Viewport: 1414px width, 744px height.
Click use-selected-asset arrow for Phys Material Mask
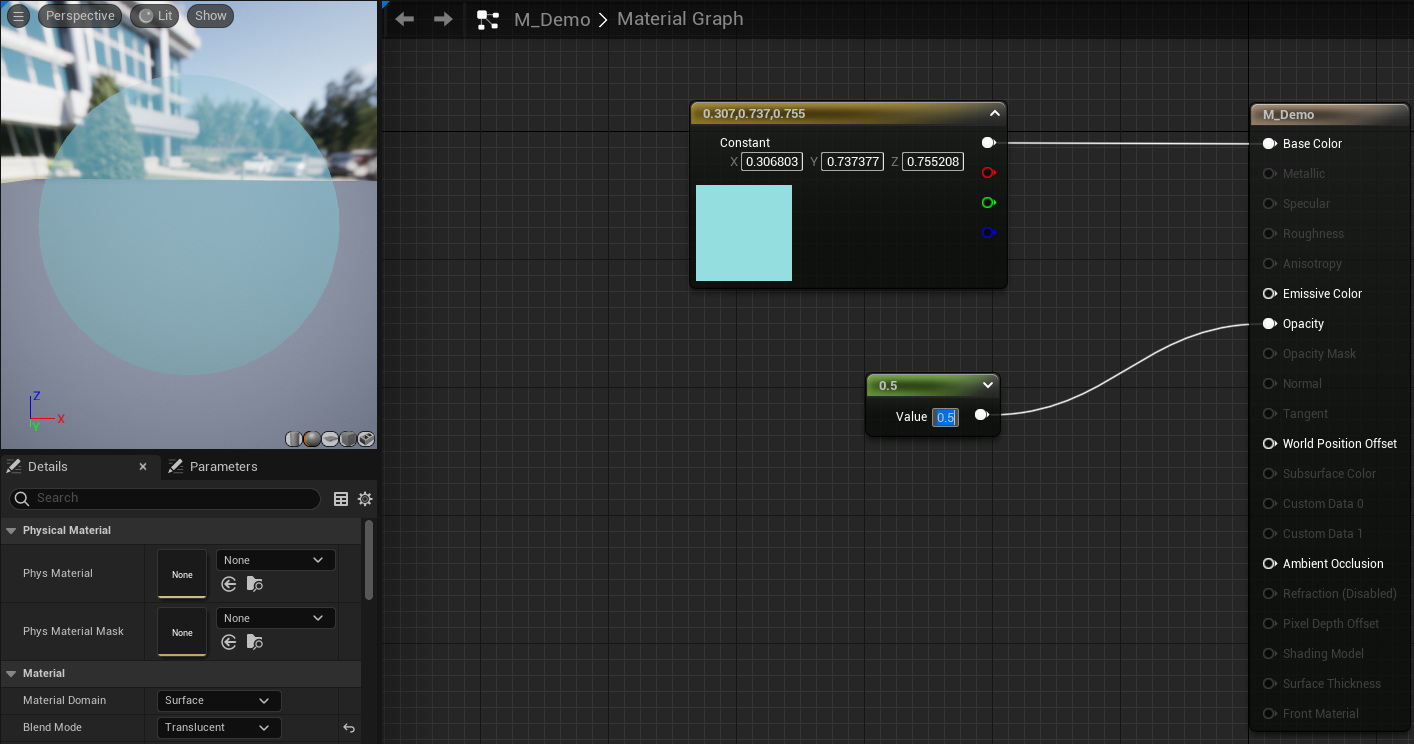tap(229, 642)
